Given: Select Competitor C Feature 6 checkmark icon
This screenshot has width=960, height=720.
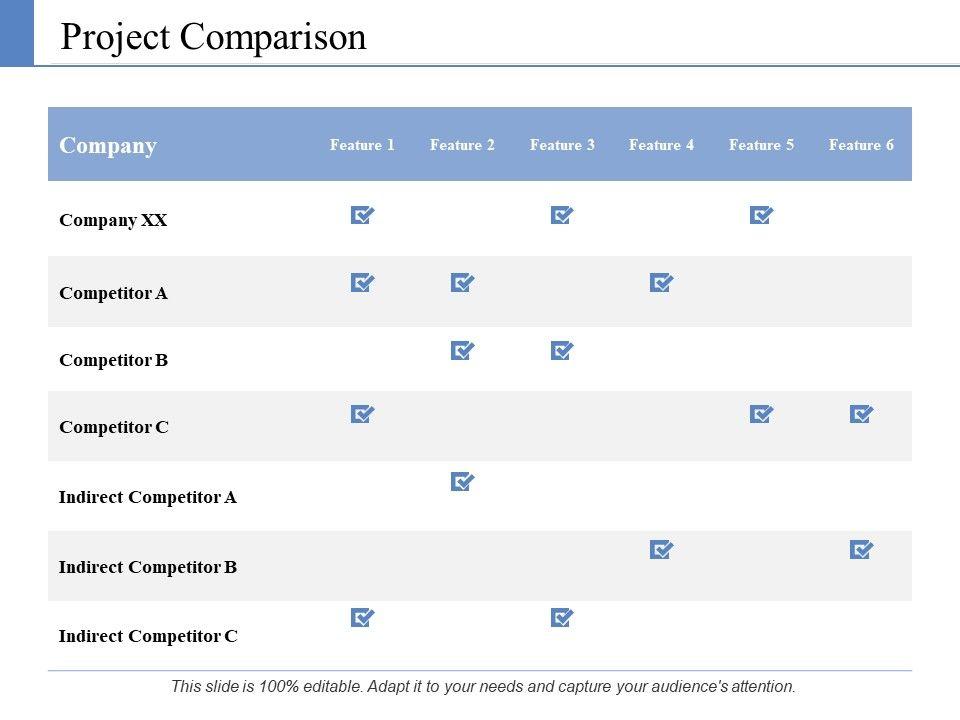Looking at the screenshot, I should point(861,414).
